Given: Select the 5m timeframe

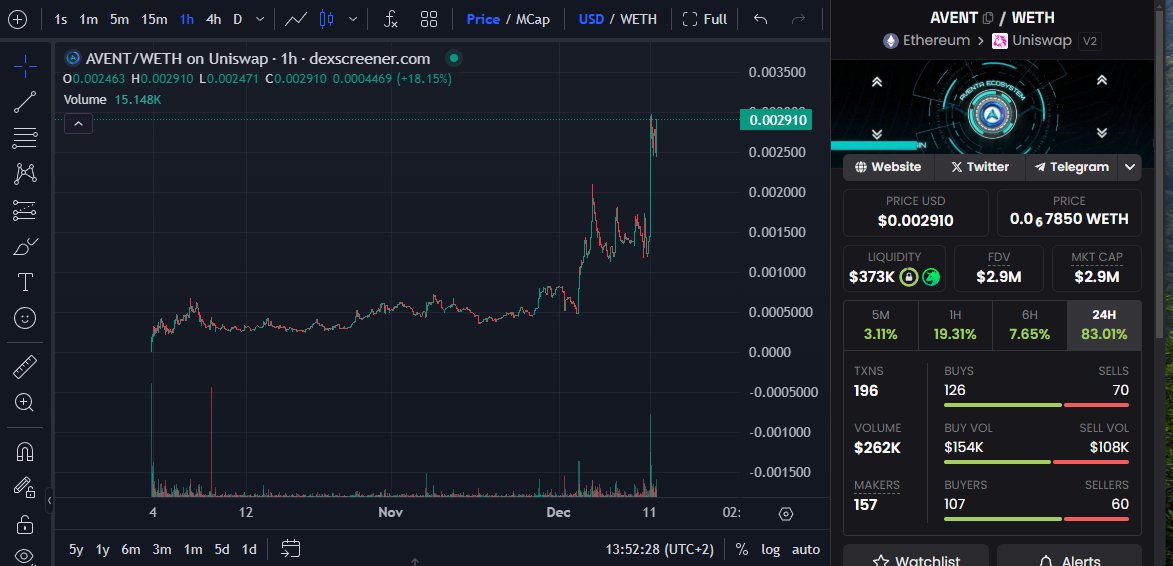Looking at the screenshot, I should tap(119, 19).
